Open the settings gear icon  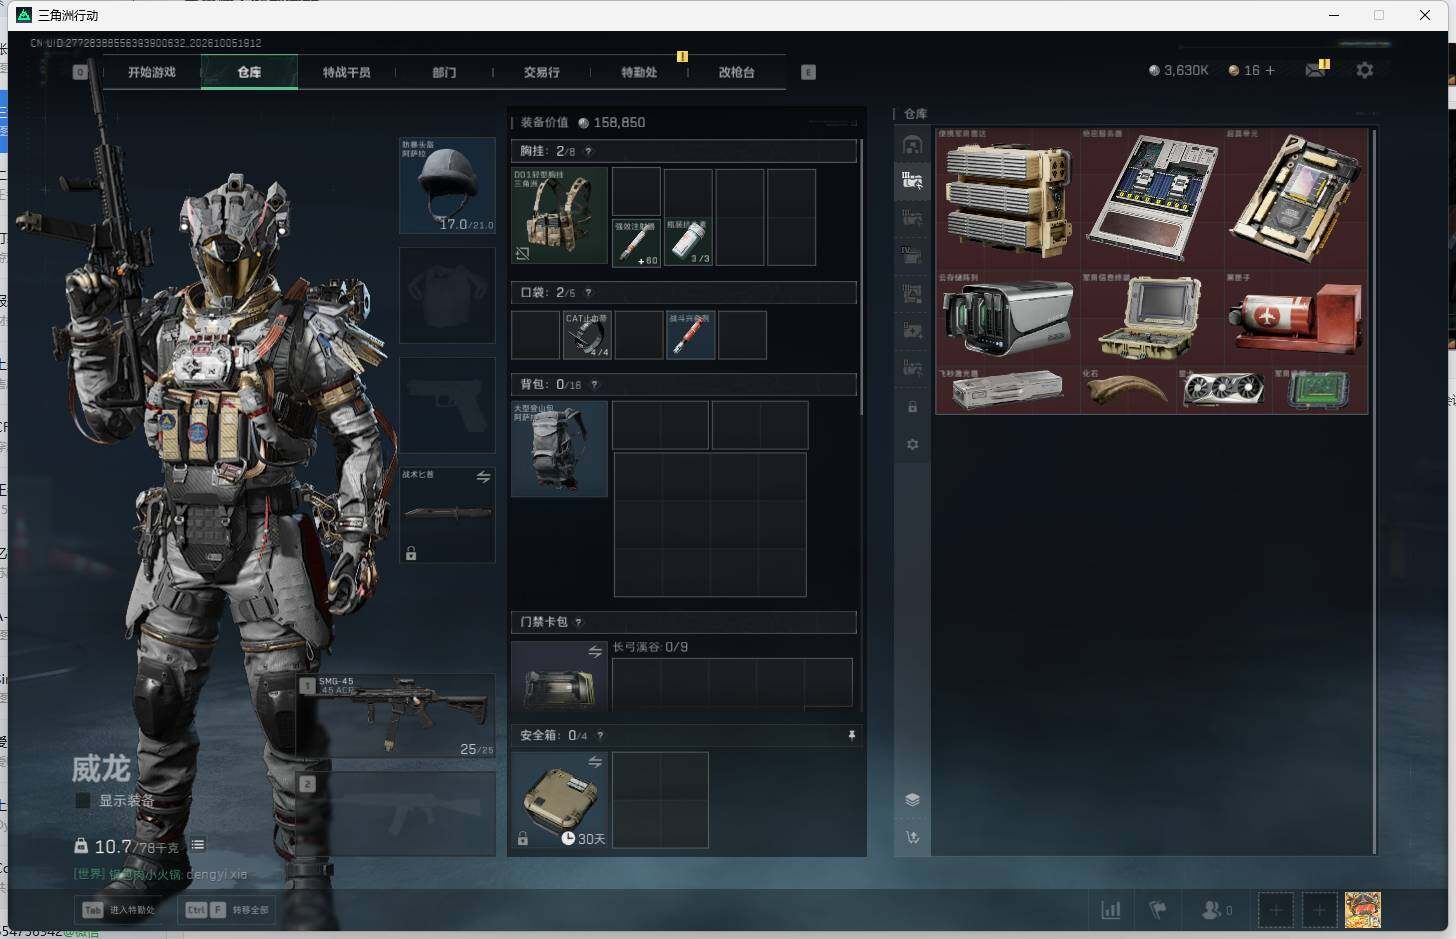coord(1364,70)
